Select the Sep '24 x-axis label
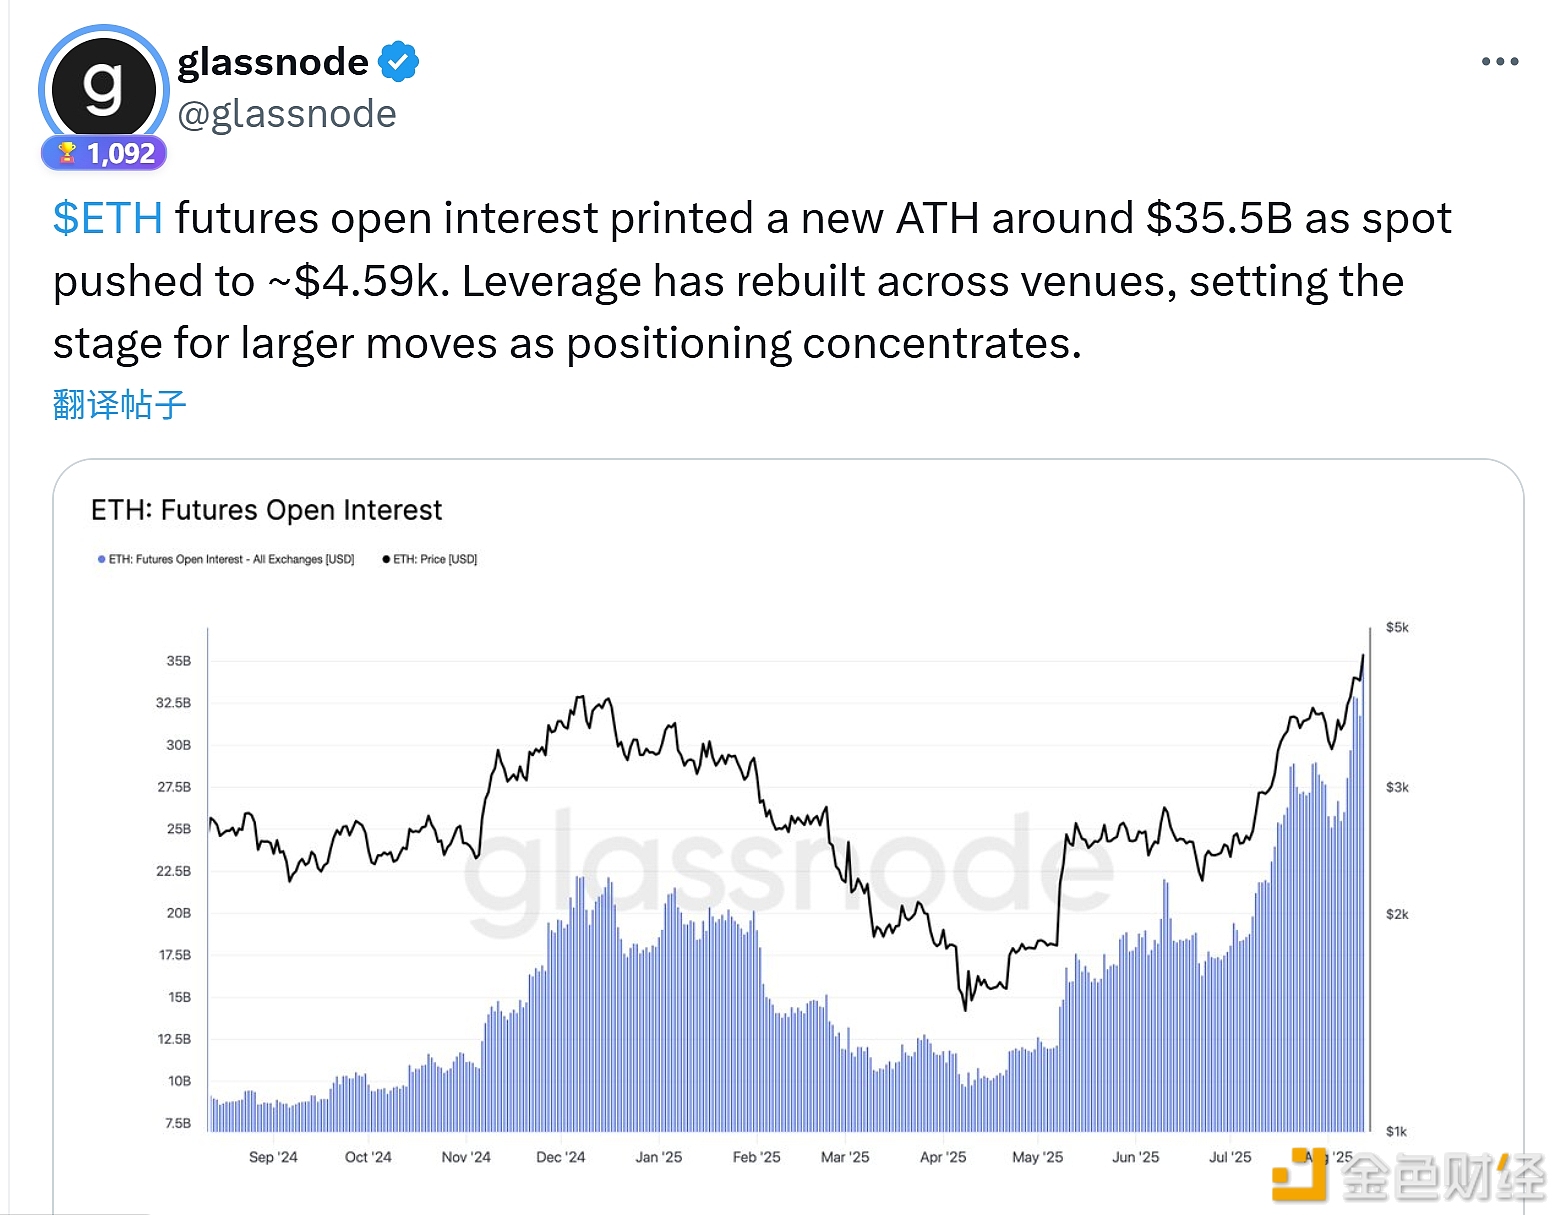 [x=273, y=1157]
